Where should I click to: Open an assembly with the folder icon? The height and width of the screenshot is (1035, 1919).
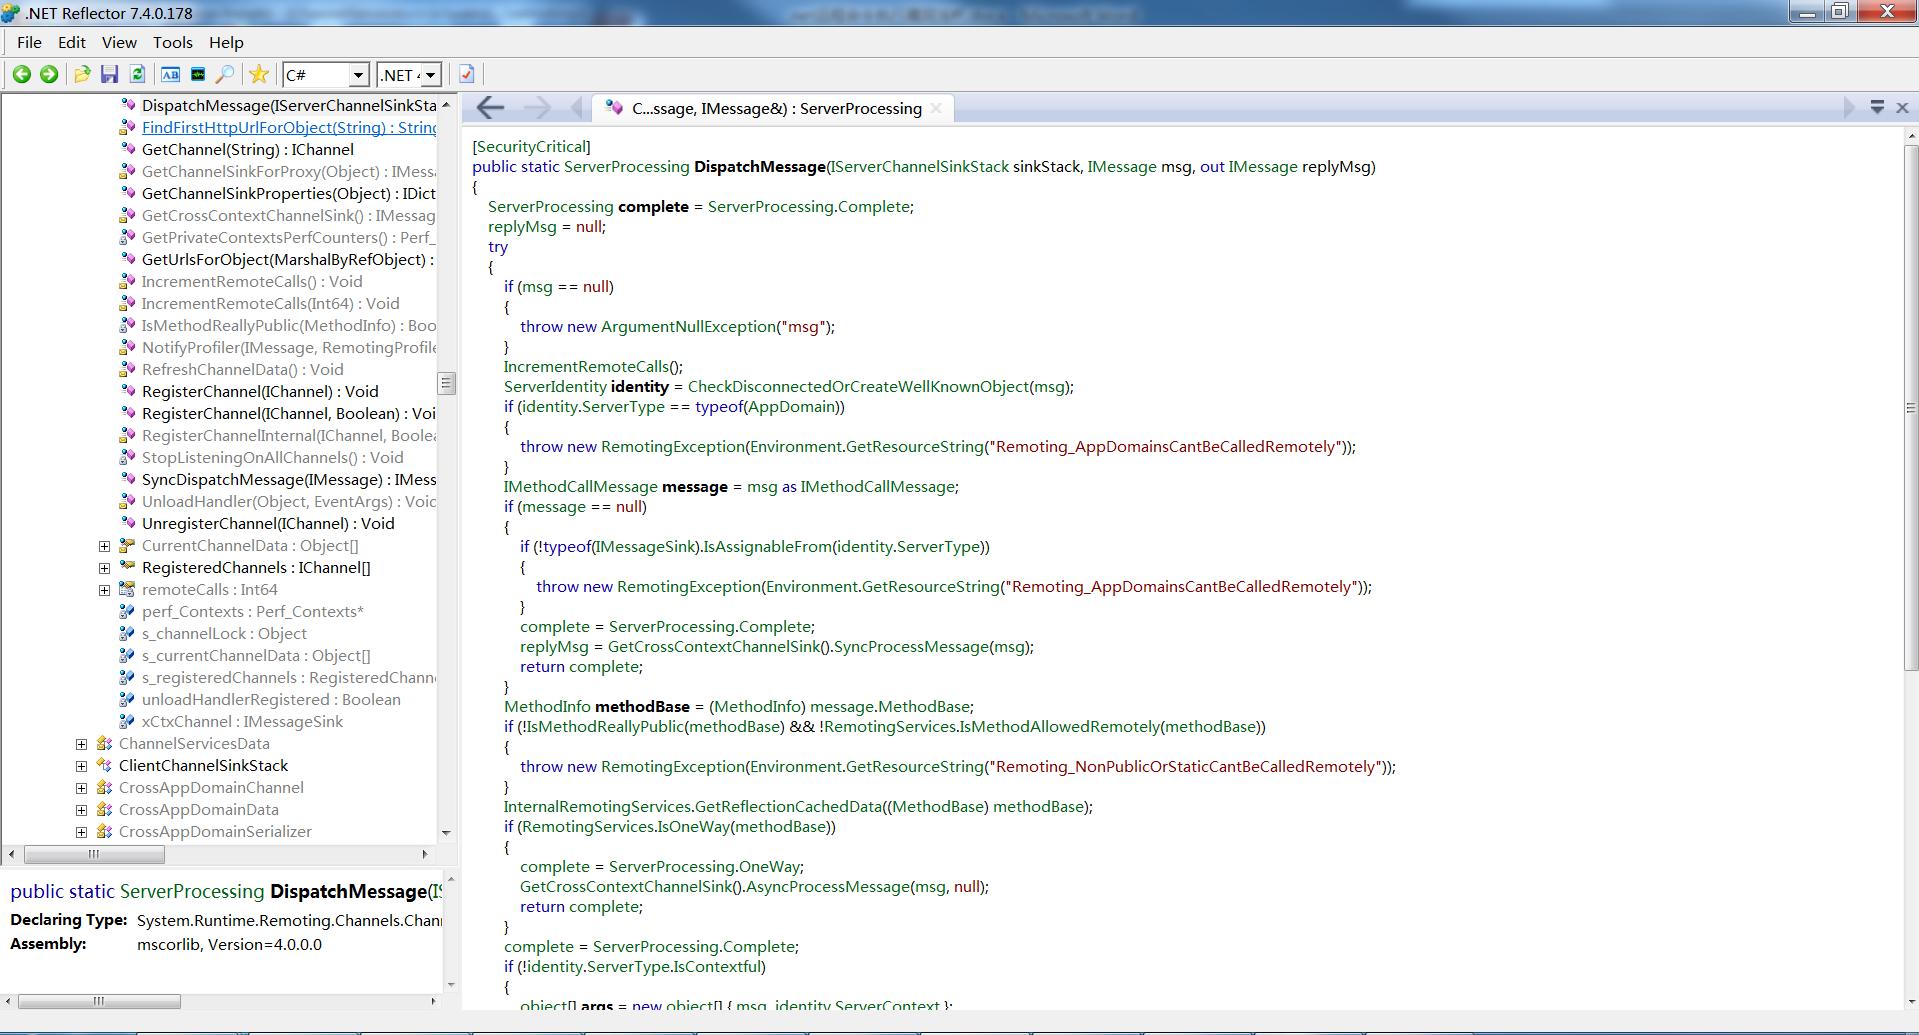(82, 75)
